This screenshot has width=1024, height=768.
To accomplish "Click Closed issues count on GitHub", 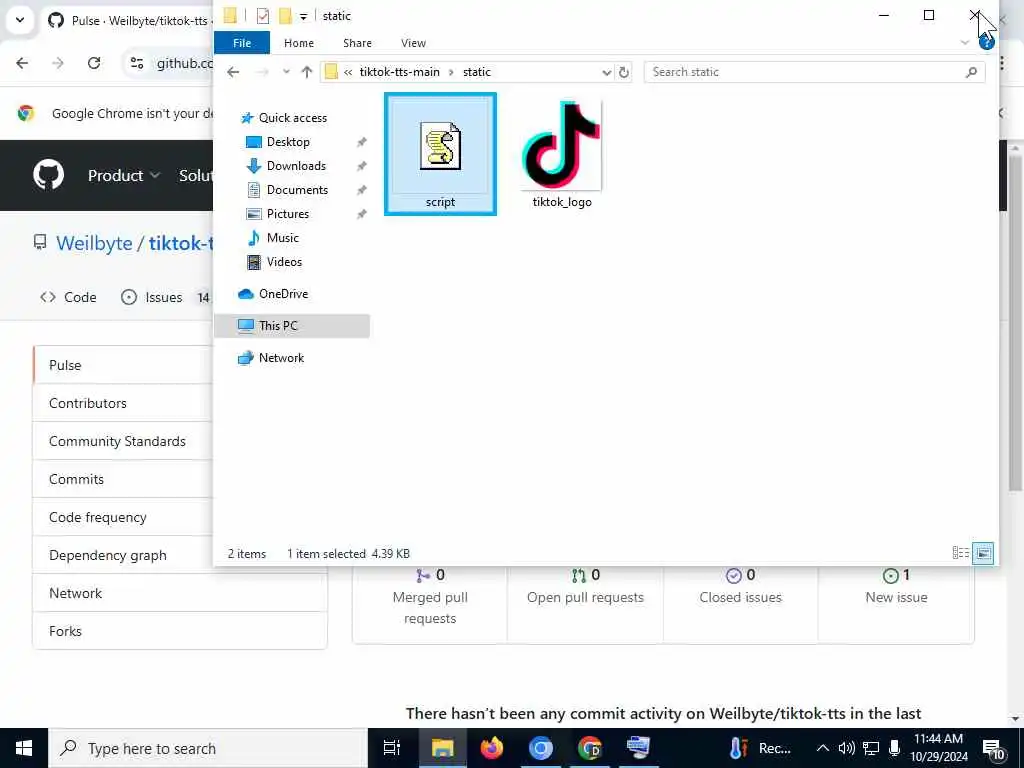I will point(741,586).
